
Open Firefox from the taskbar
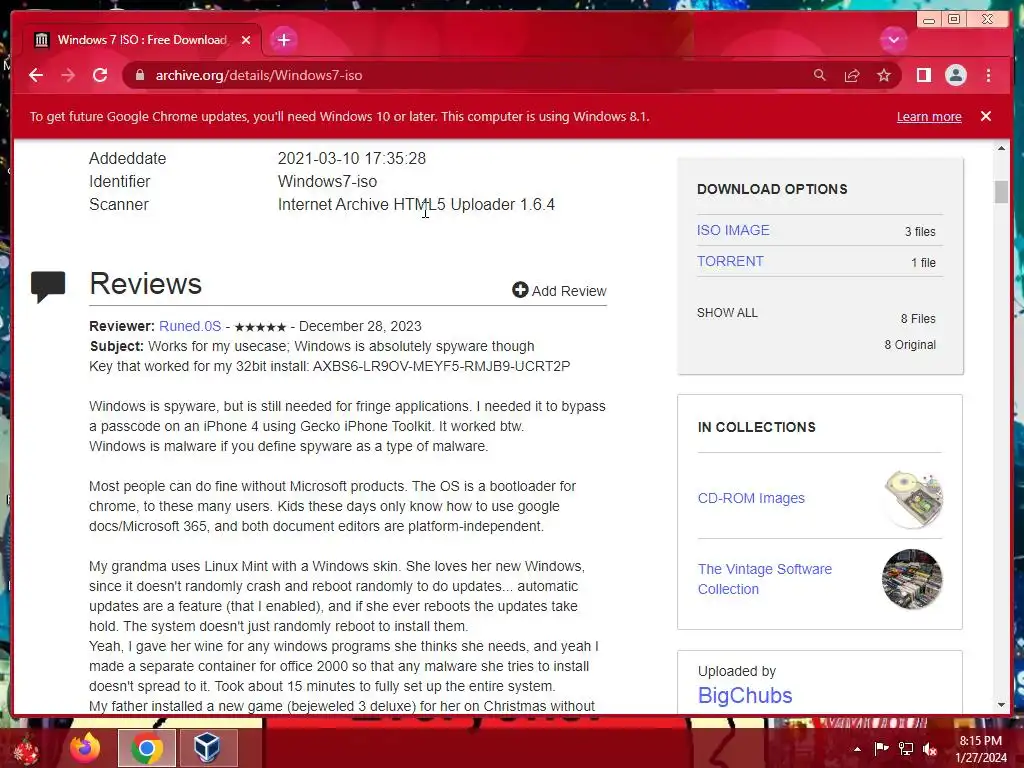point(85,748)
